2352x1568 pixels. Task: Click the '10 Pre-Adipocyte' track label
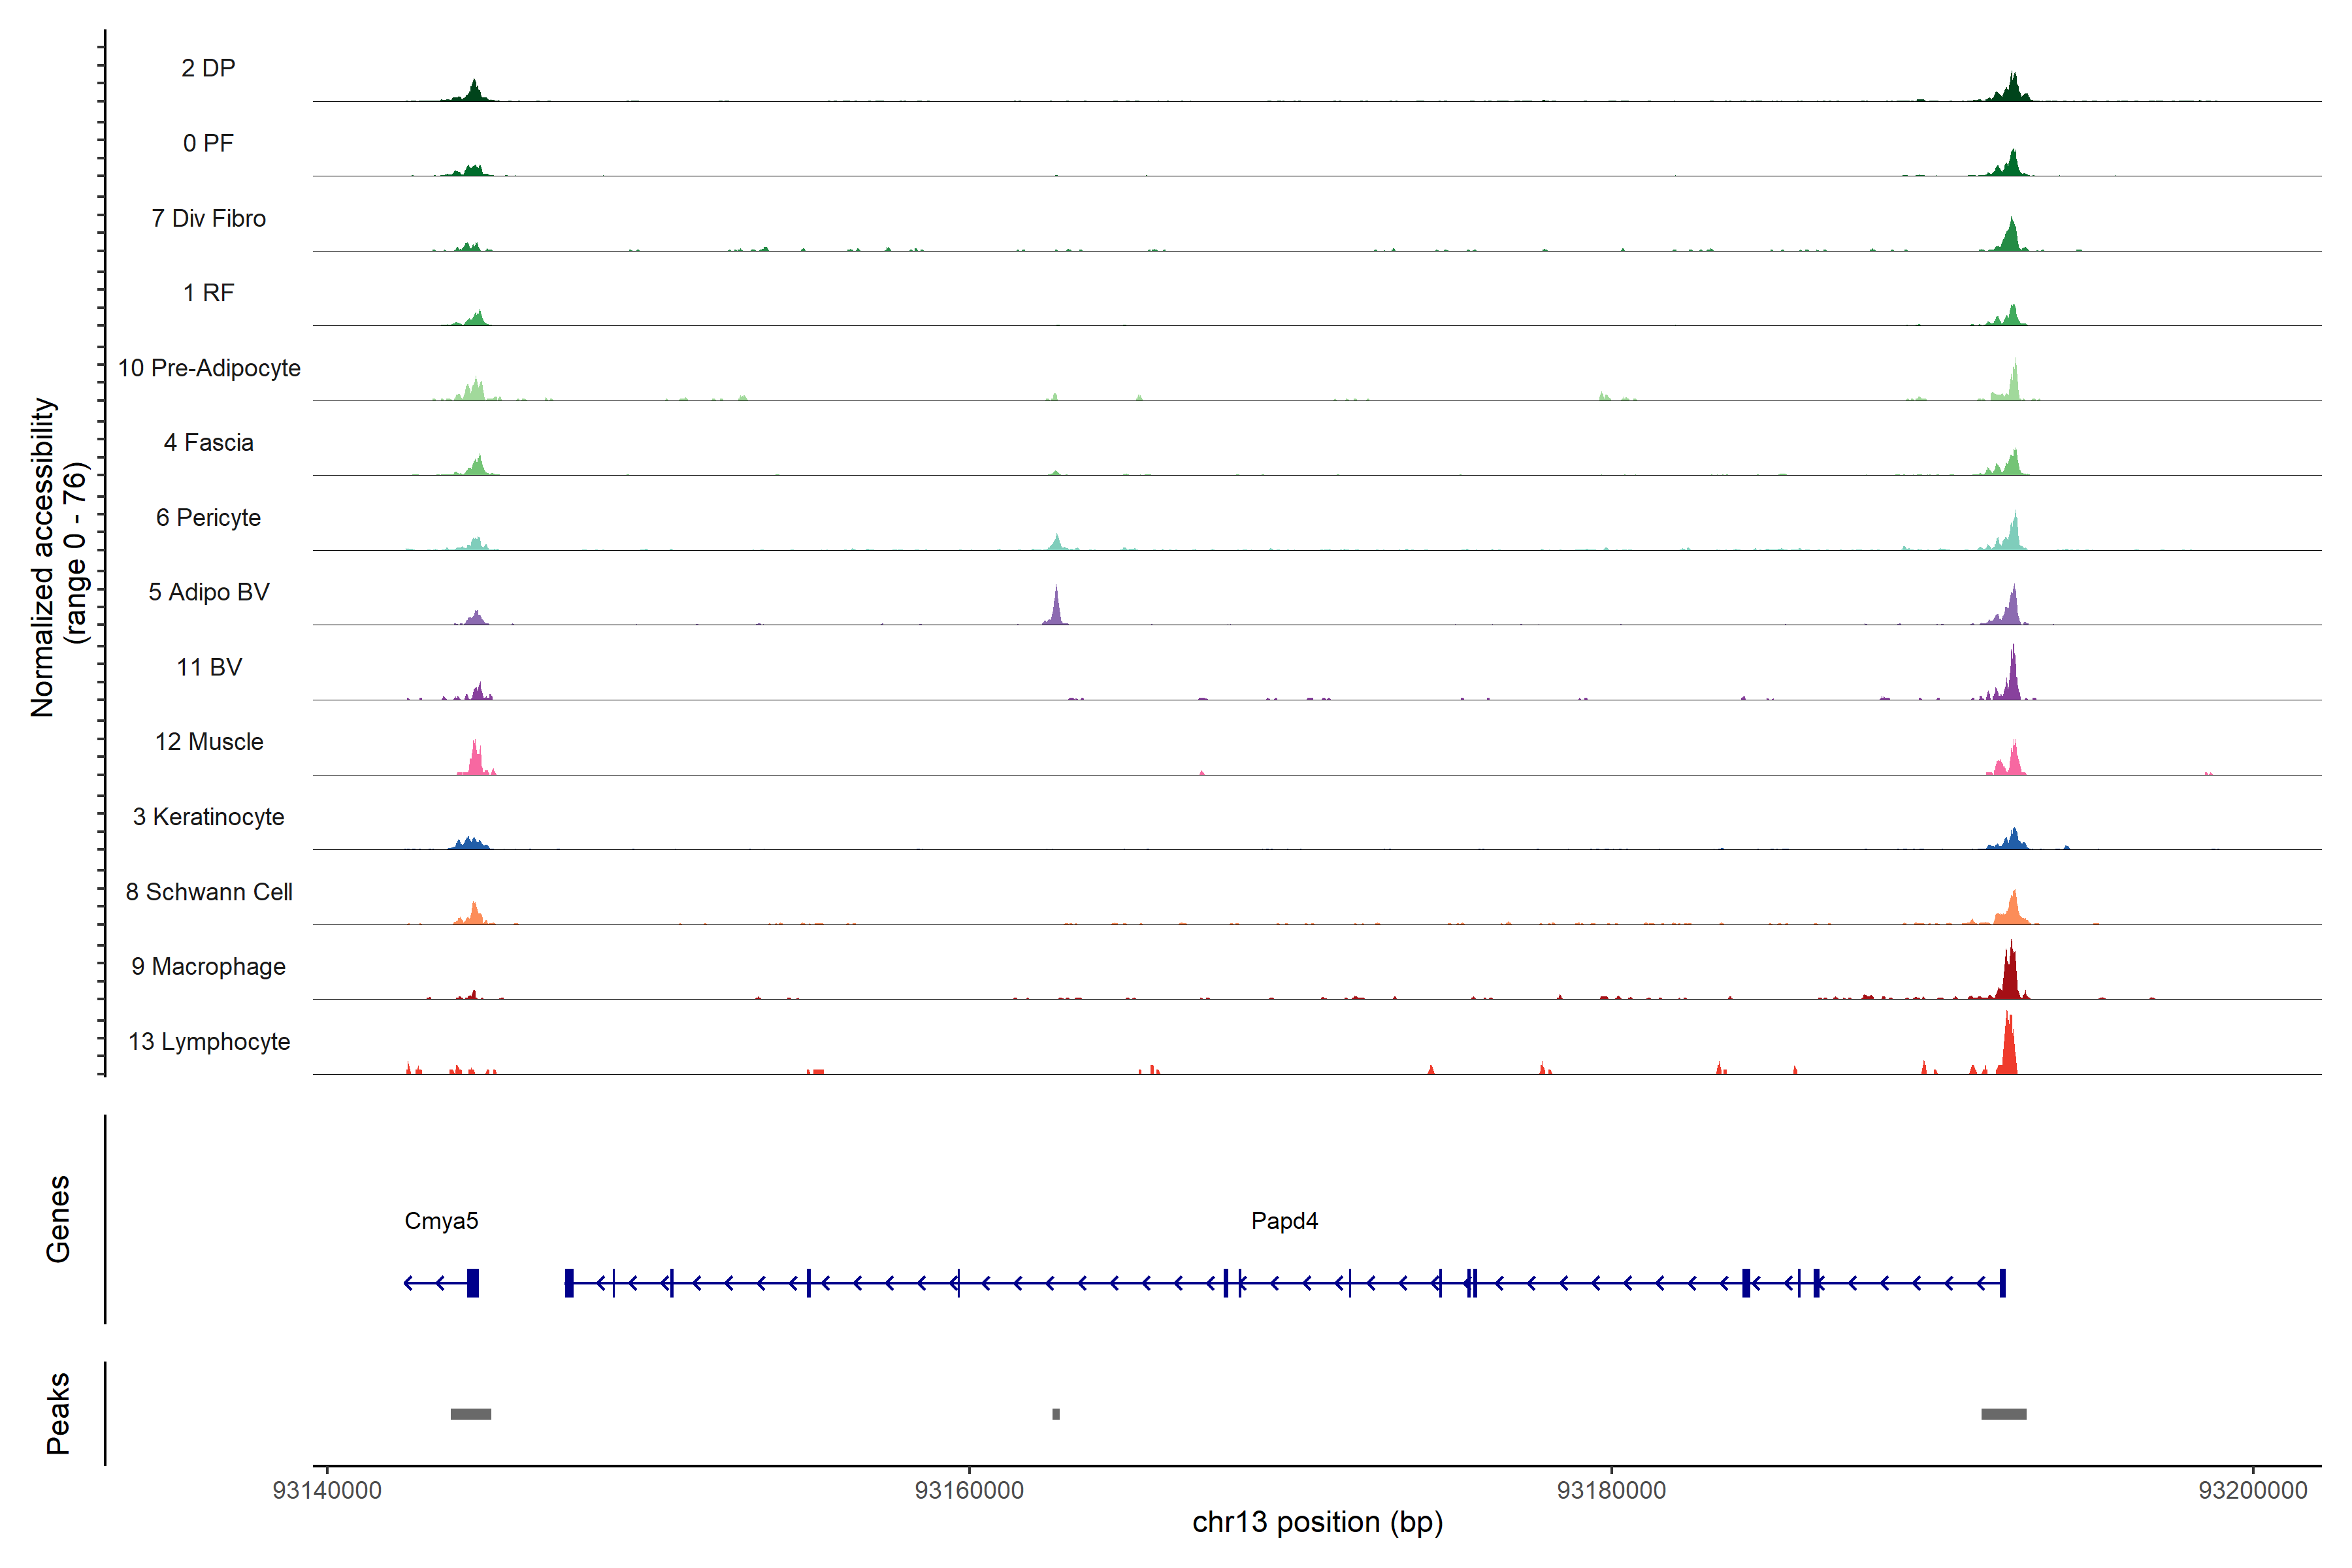(209, 368)
